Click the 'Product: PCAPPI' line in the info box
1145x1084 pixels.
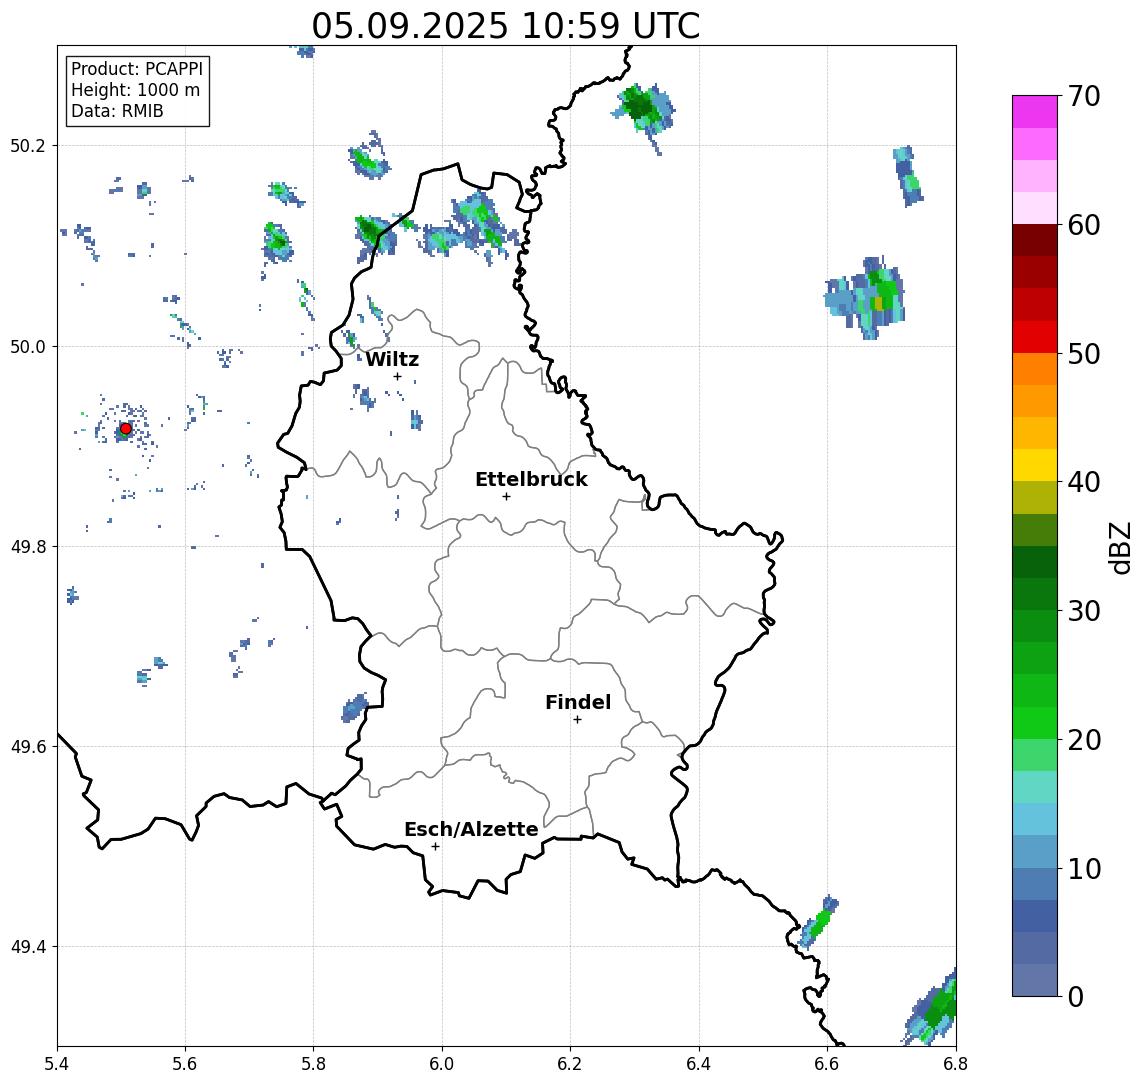point(137,69)
